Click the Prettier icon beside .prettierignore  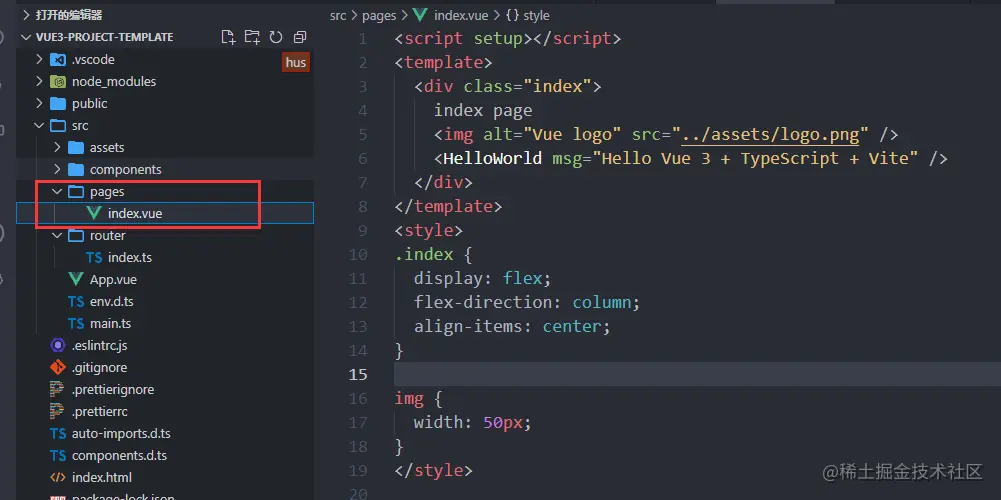pyautogui.click(x=58, y=390)
